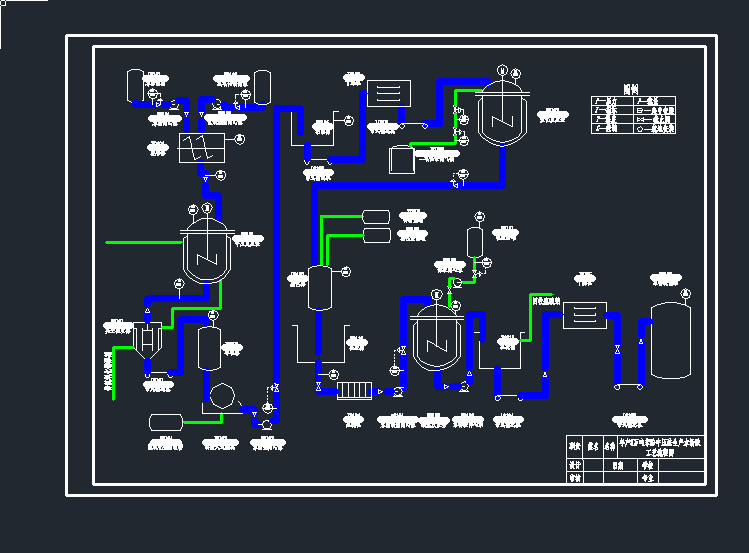This screenshot has height=553, width=749.
Task: Click the lower-center jacketed reactor vessel
Action: coord(436,338)
